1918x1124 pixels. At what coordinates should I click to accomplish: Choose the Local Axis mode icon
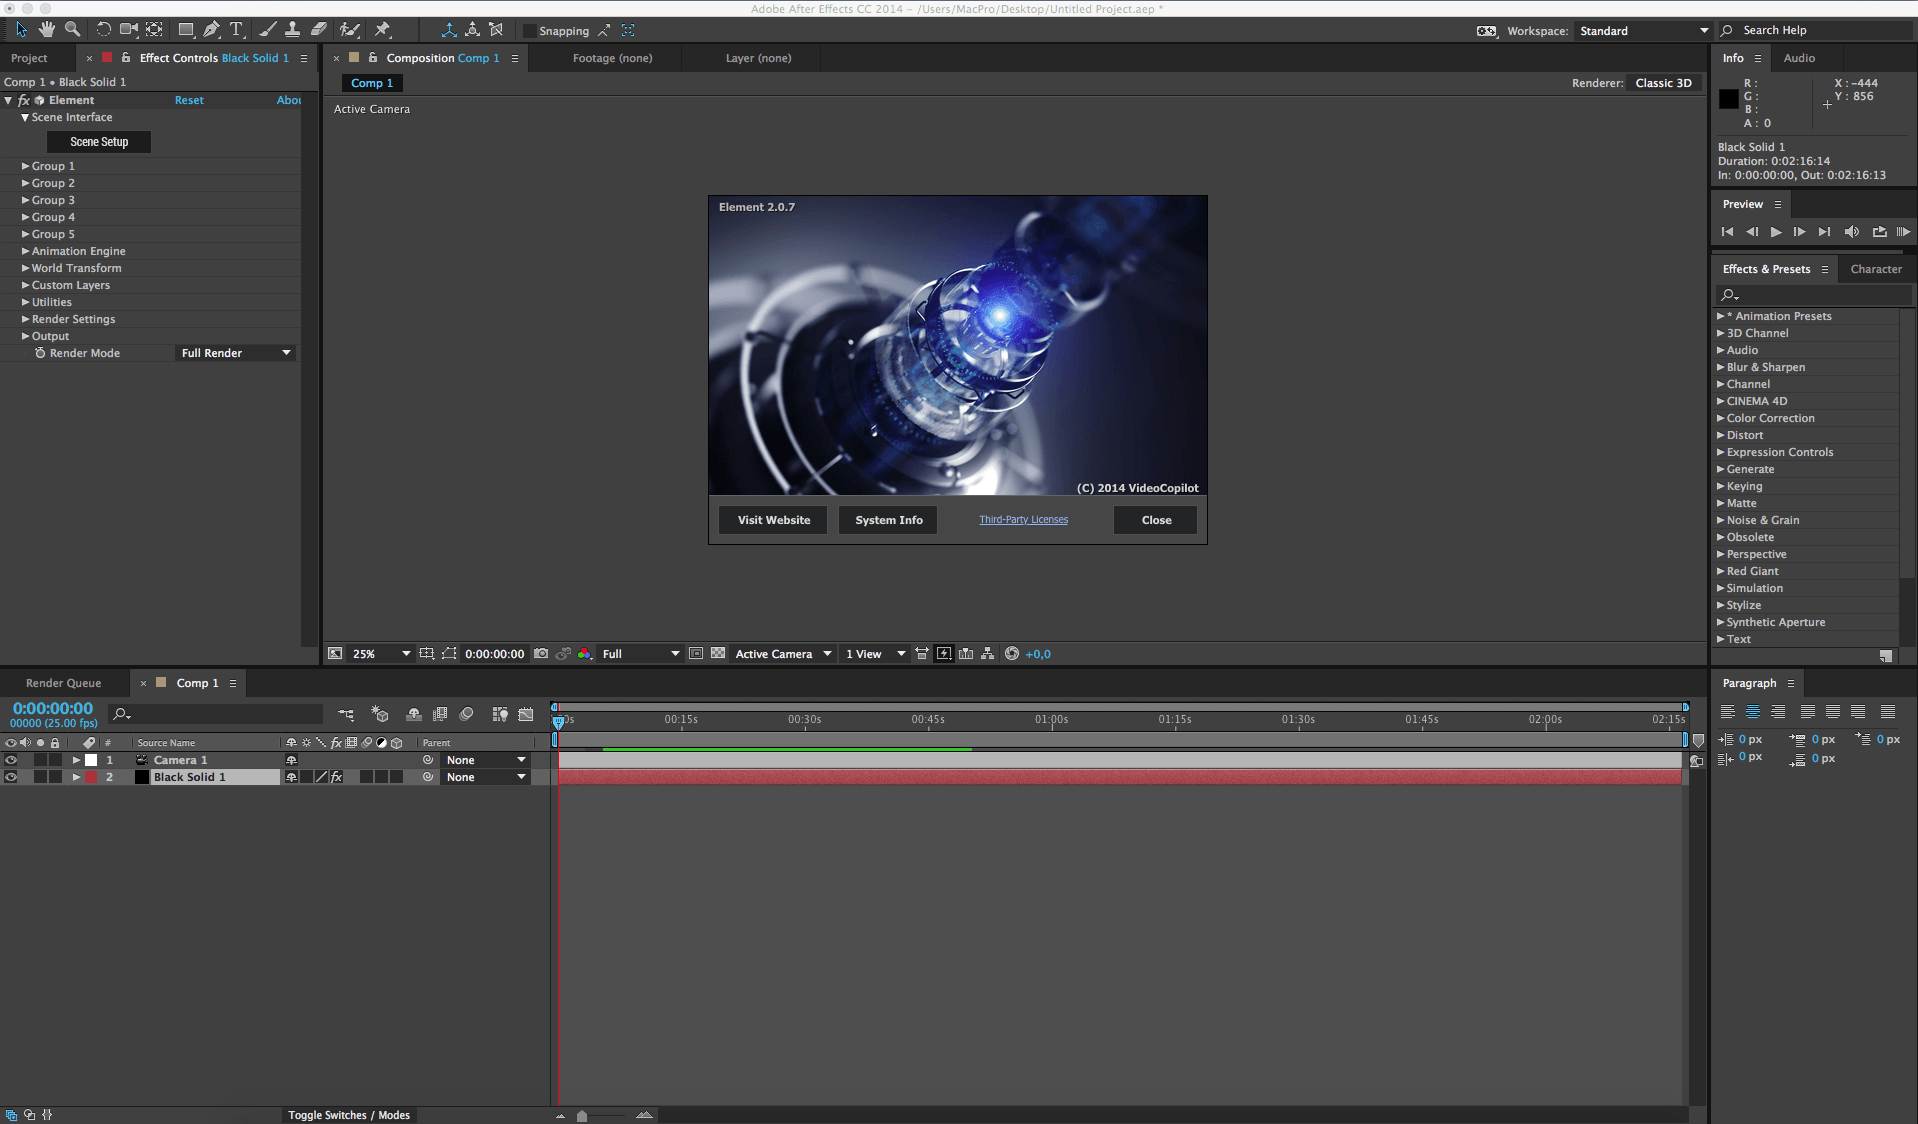pyautogui.click(x=449, y=30)
